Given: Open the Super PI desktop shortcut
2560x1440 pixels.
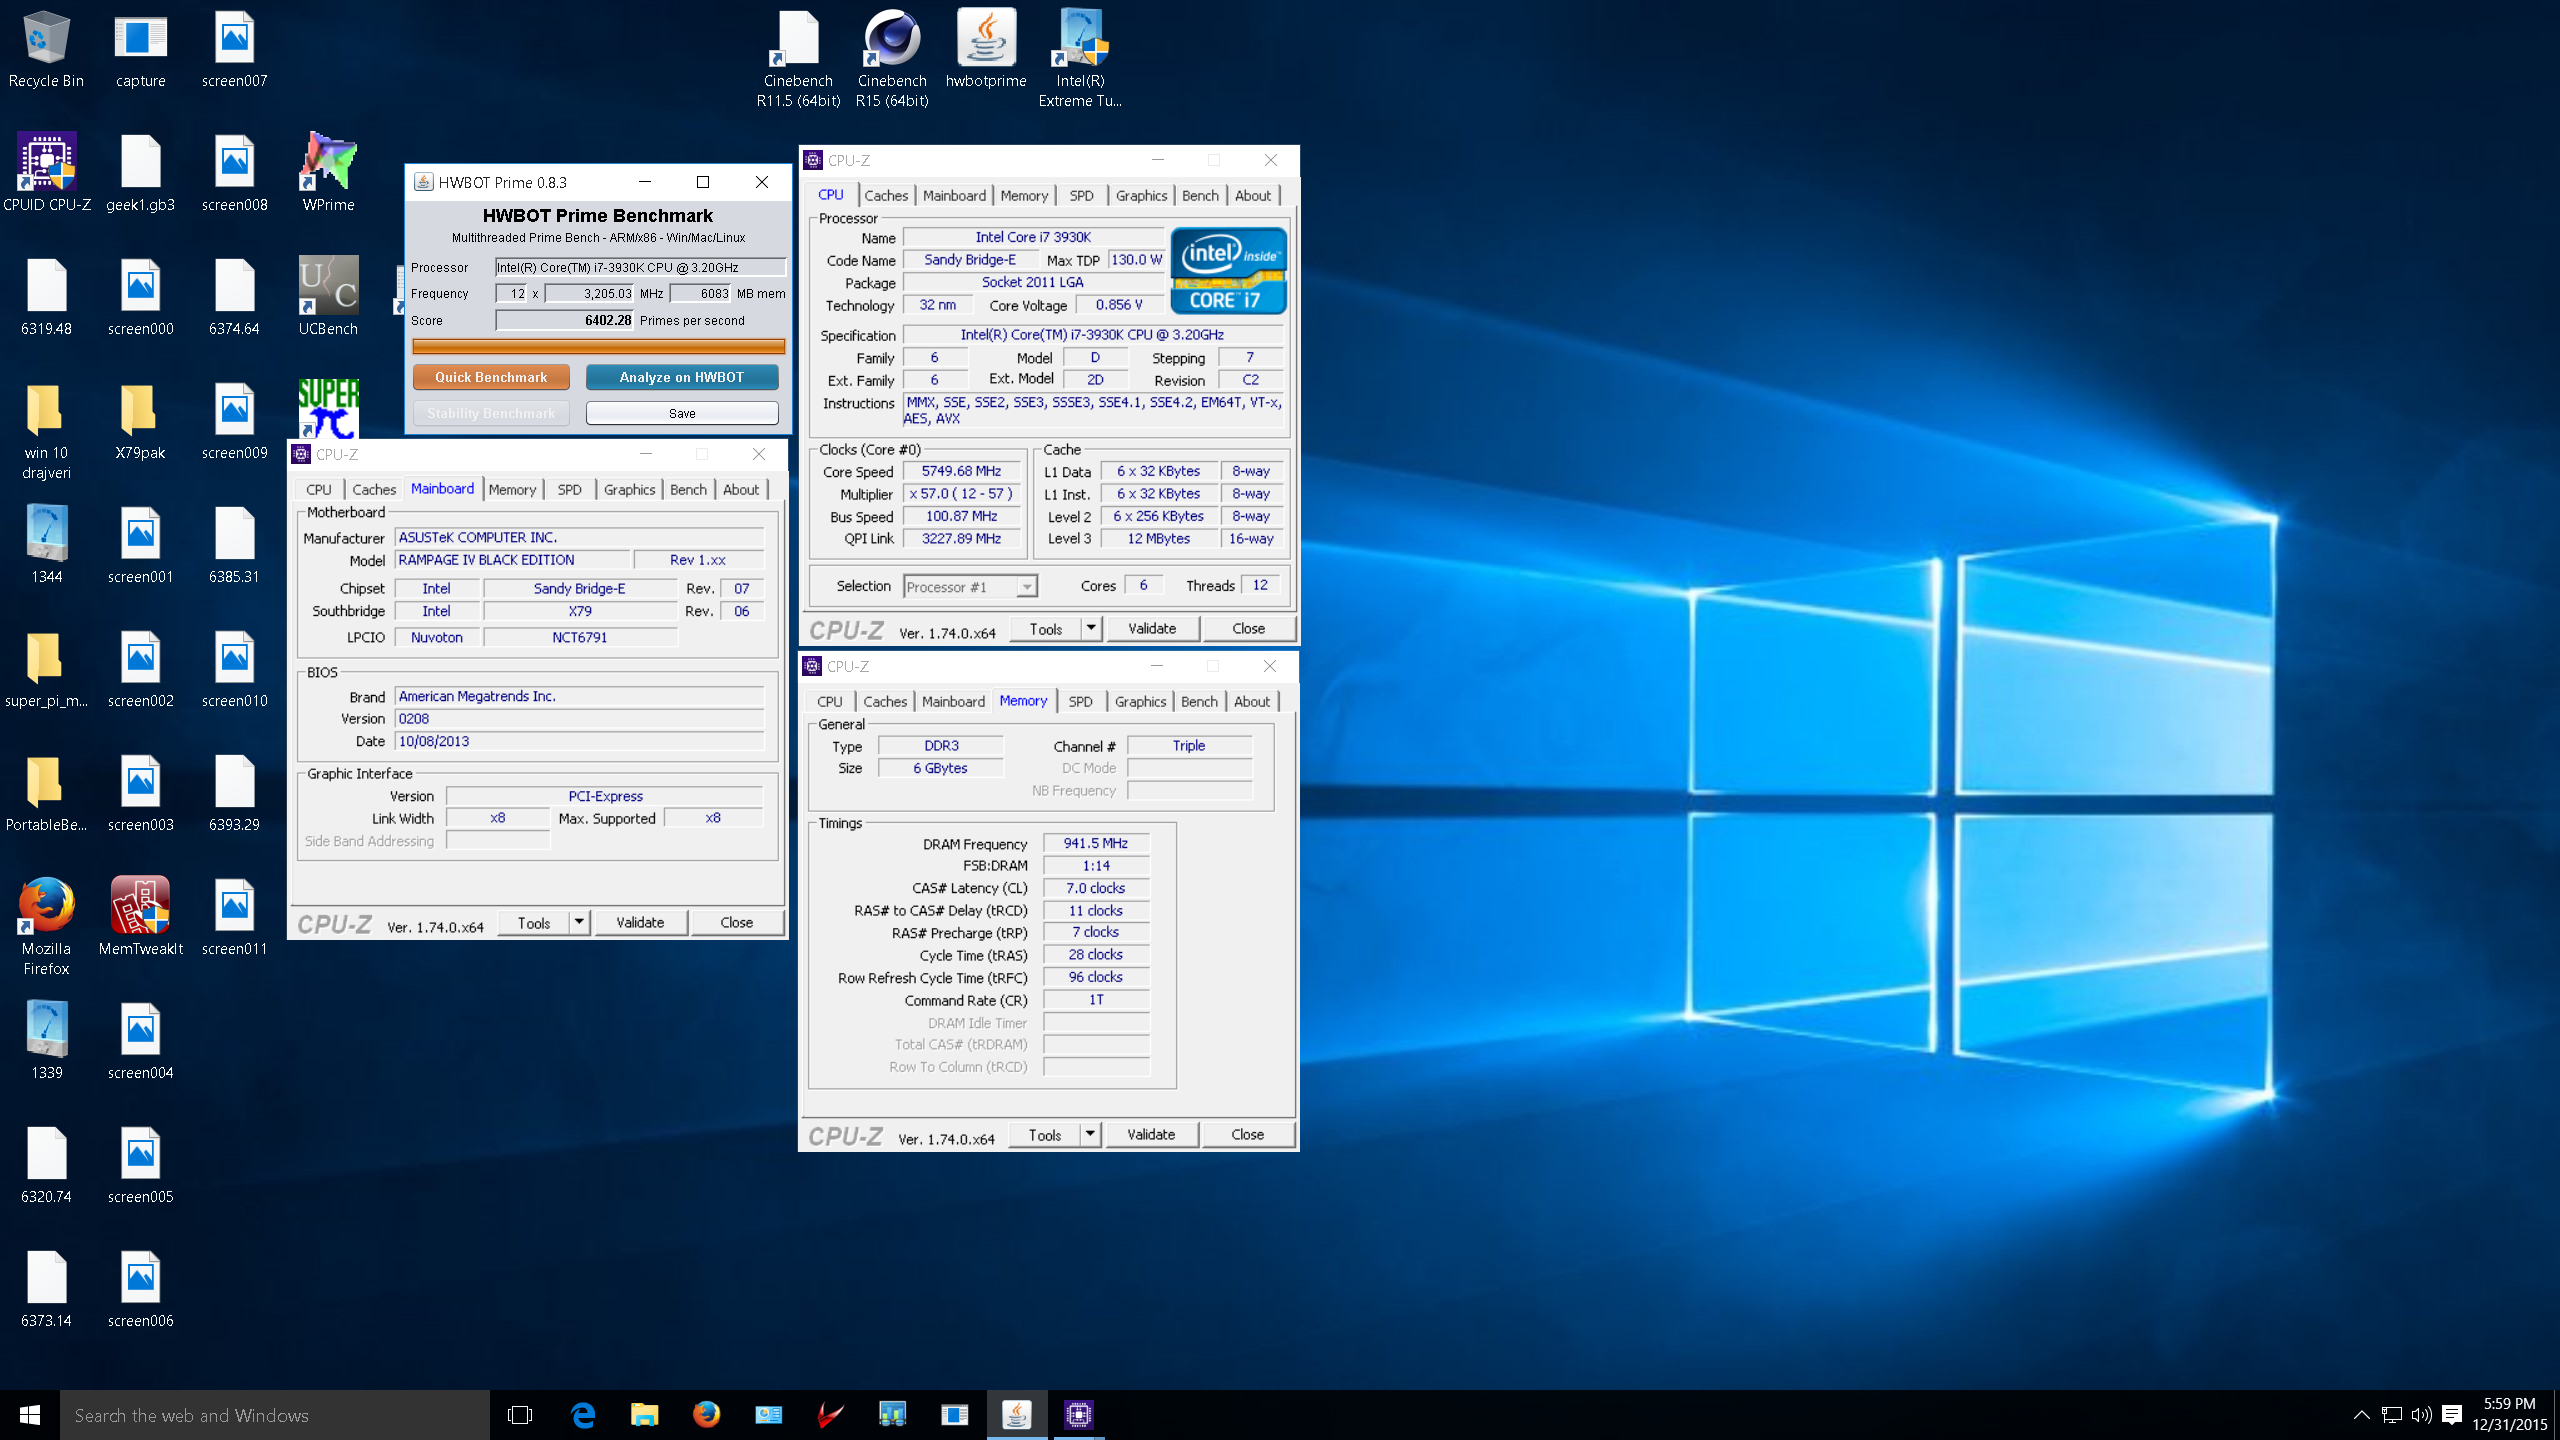Looking at the screenshot, I should 328,408.
